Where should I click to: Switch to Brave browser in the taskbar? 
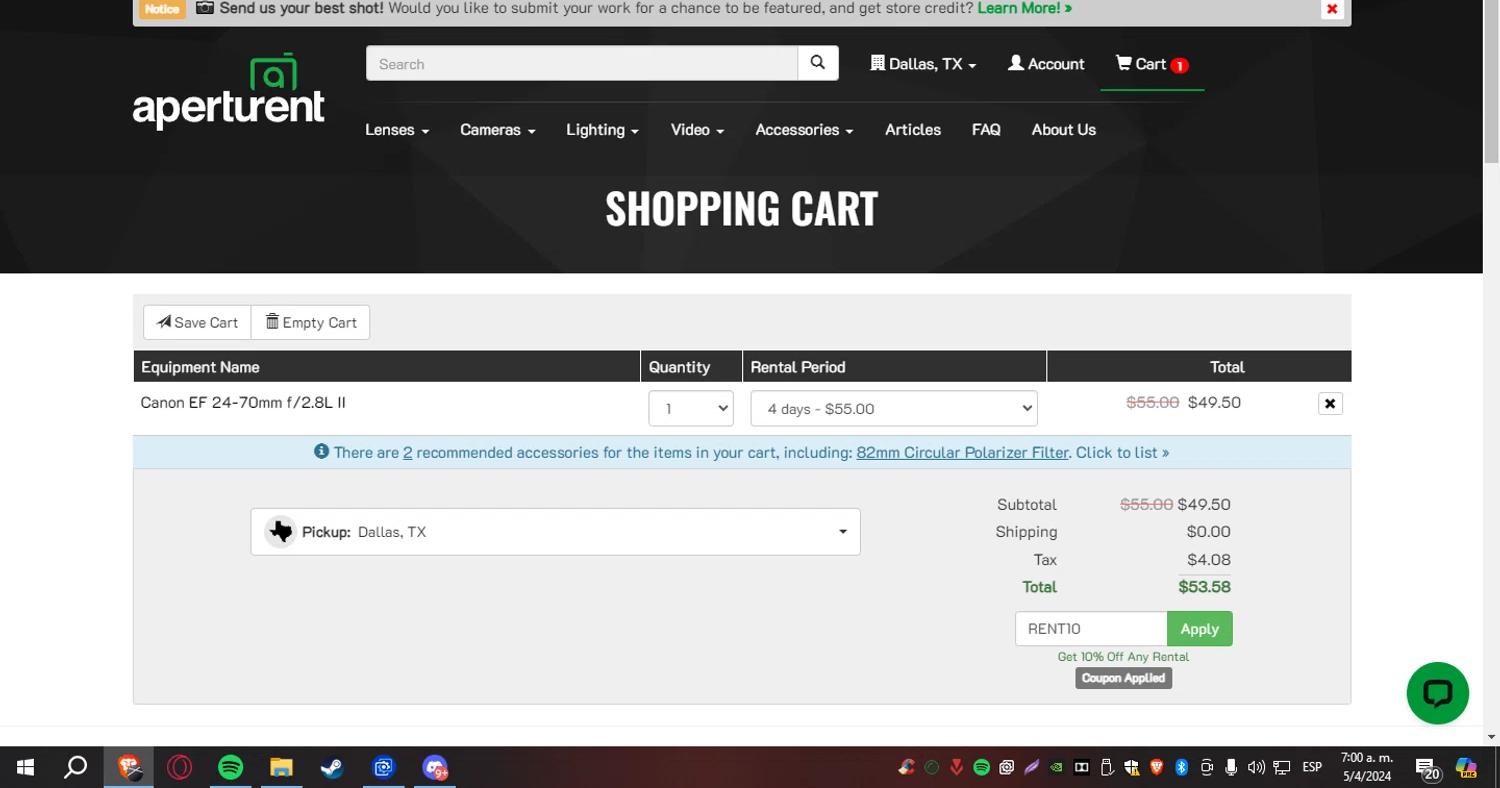[x=129, y=767]
